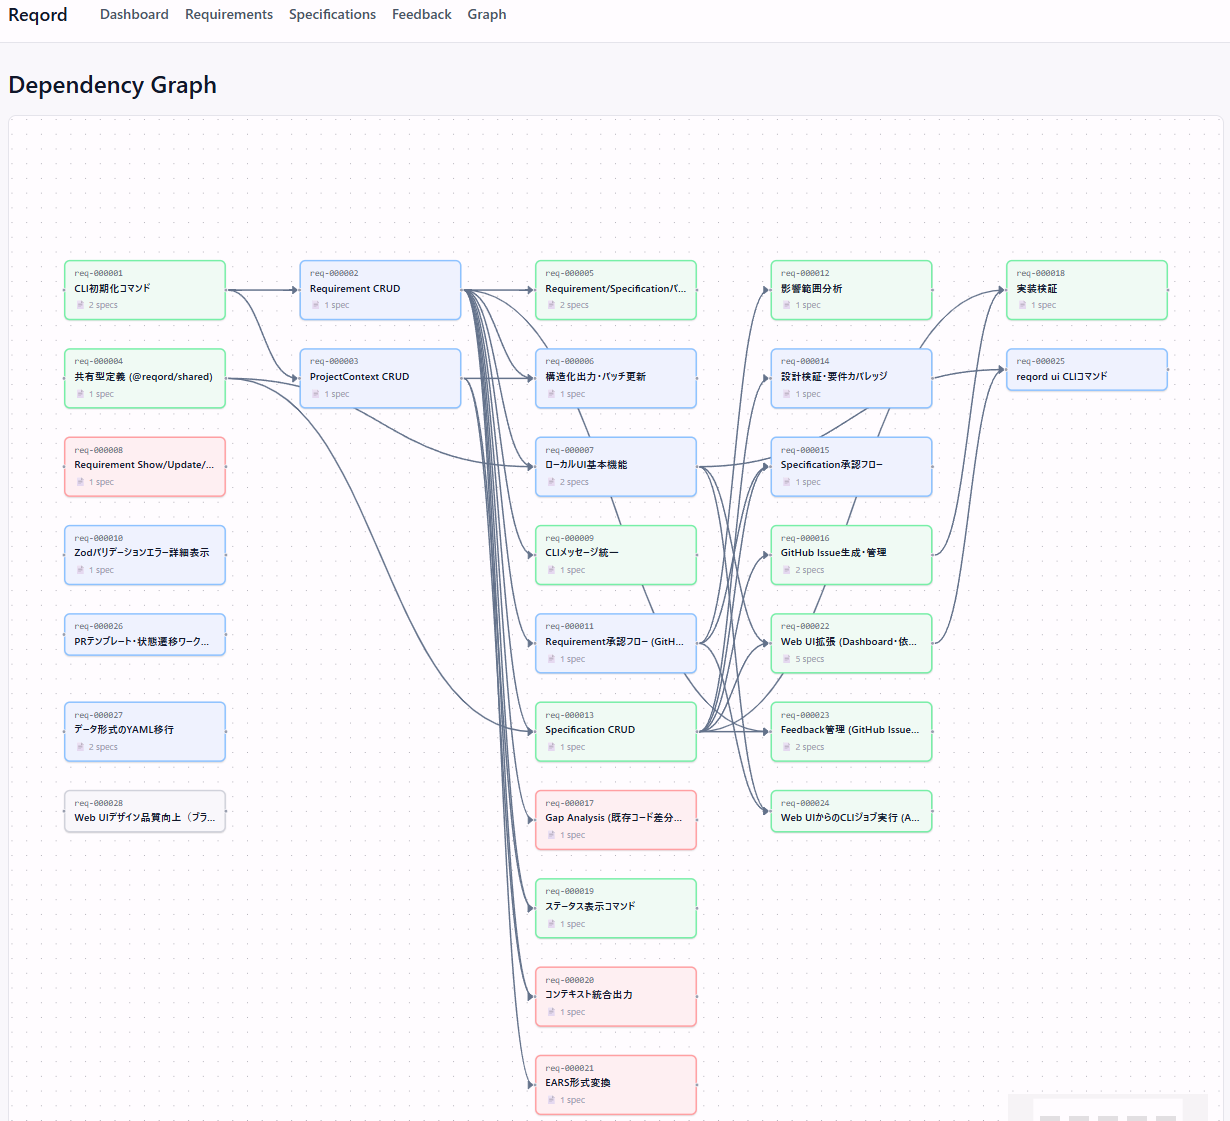
Task: Click the spec icon on ProjectContext CRUD node
Action: coord(317,394)
